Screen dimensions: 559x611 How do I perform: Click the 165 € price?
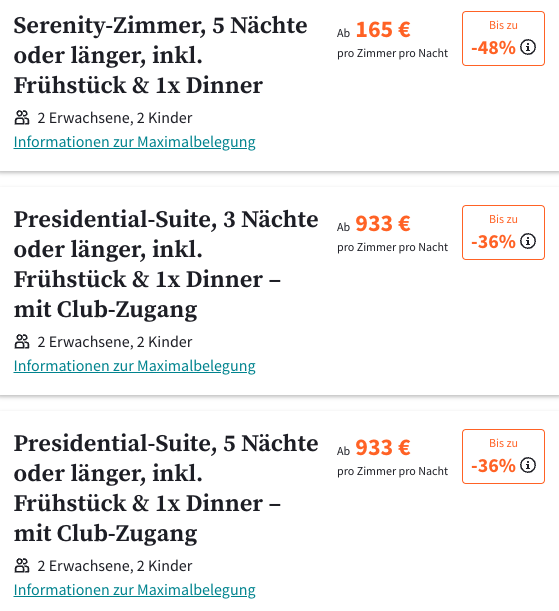point(383,30)
